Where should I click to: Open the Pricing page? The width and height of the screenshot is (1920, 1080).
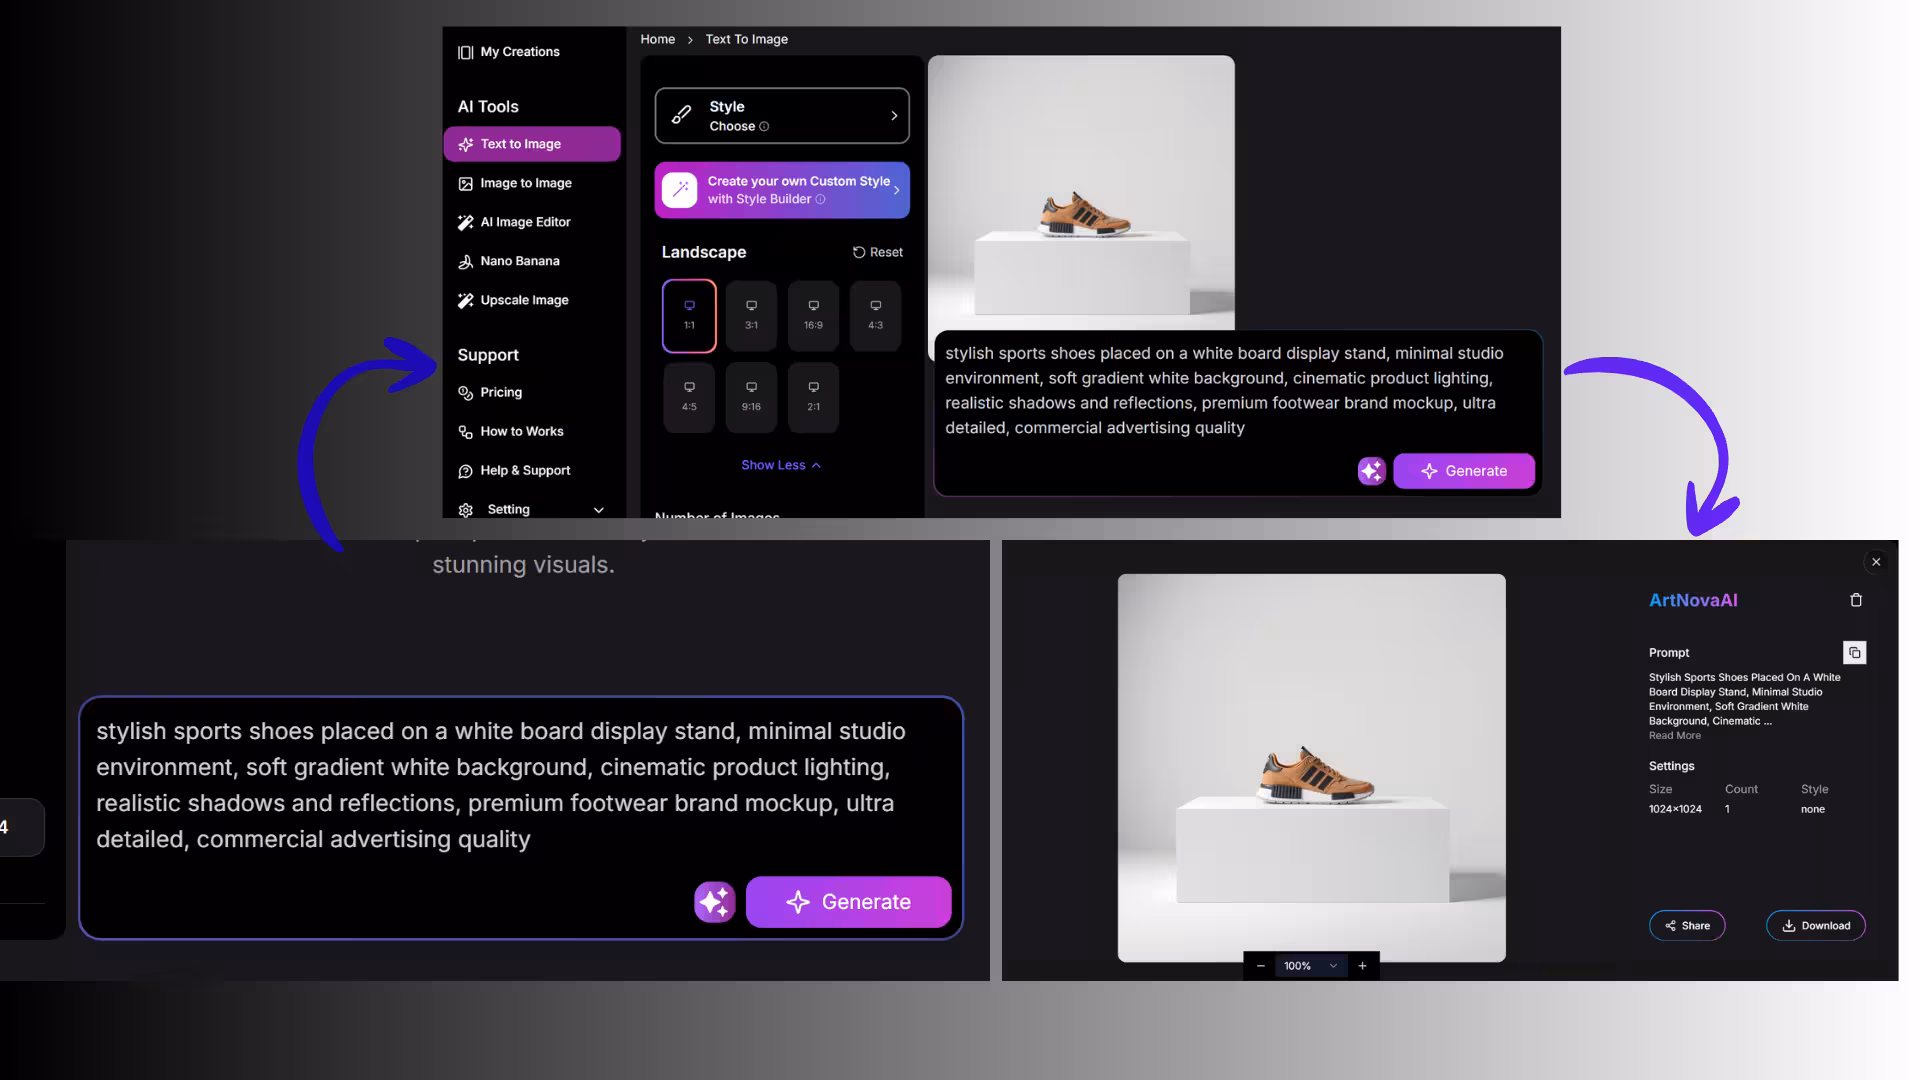(x=500, y=392)
